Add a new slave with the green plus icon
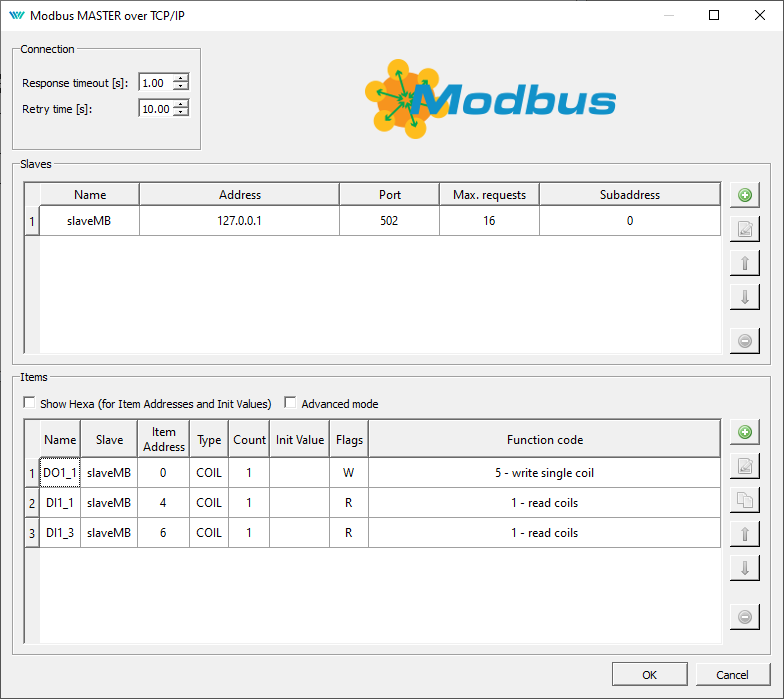Viewport: 784px width, 699px height. coord(744,195)
